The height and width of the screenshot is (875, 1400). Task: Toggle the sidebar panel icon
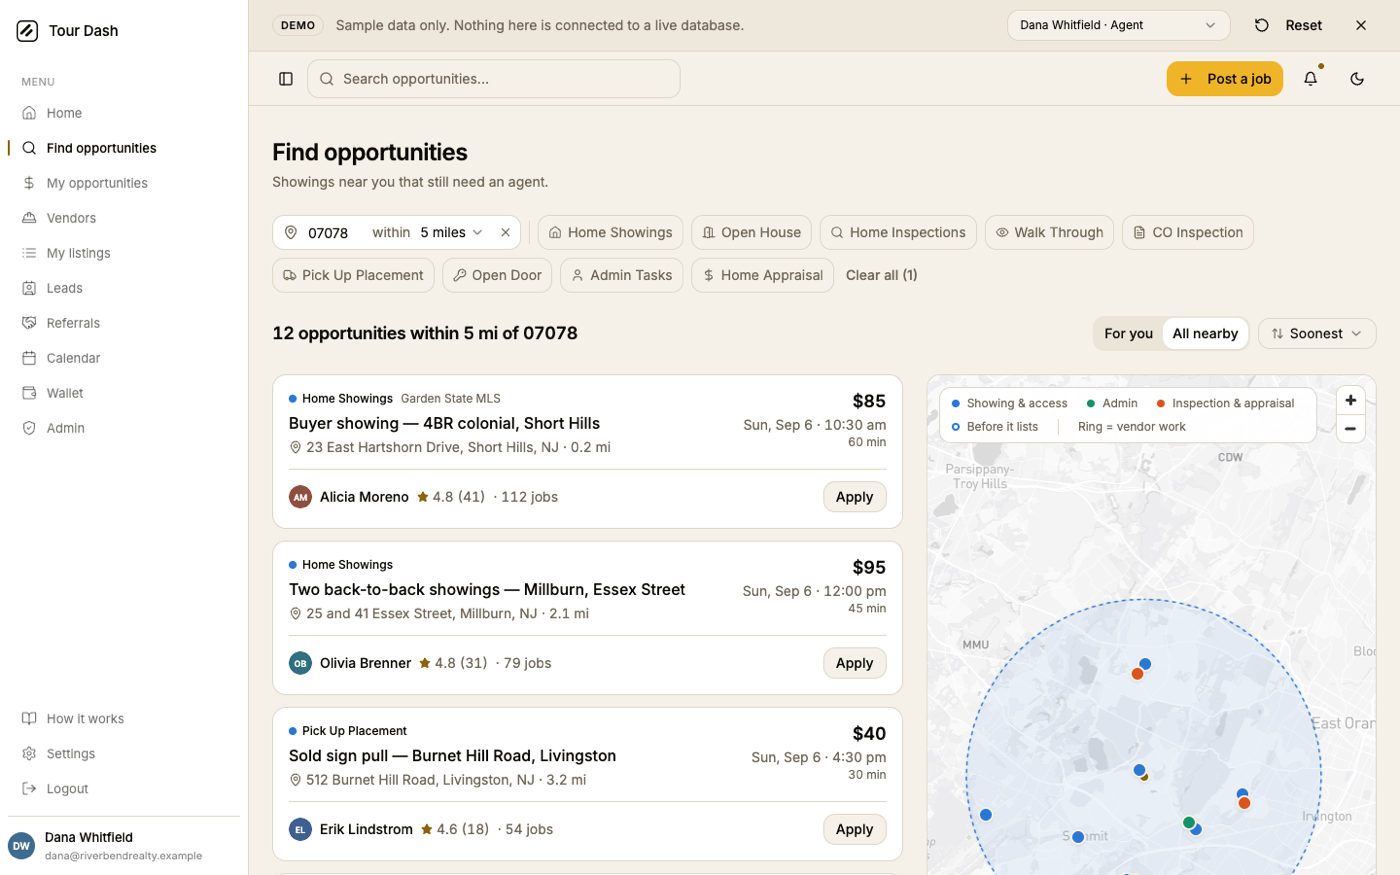click(x=286, y=79)
